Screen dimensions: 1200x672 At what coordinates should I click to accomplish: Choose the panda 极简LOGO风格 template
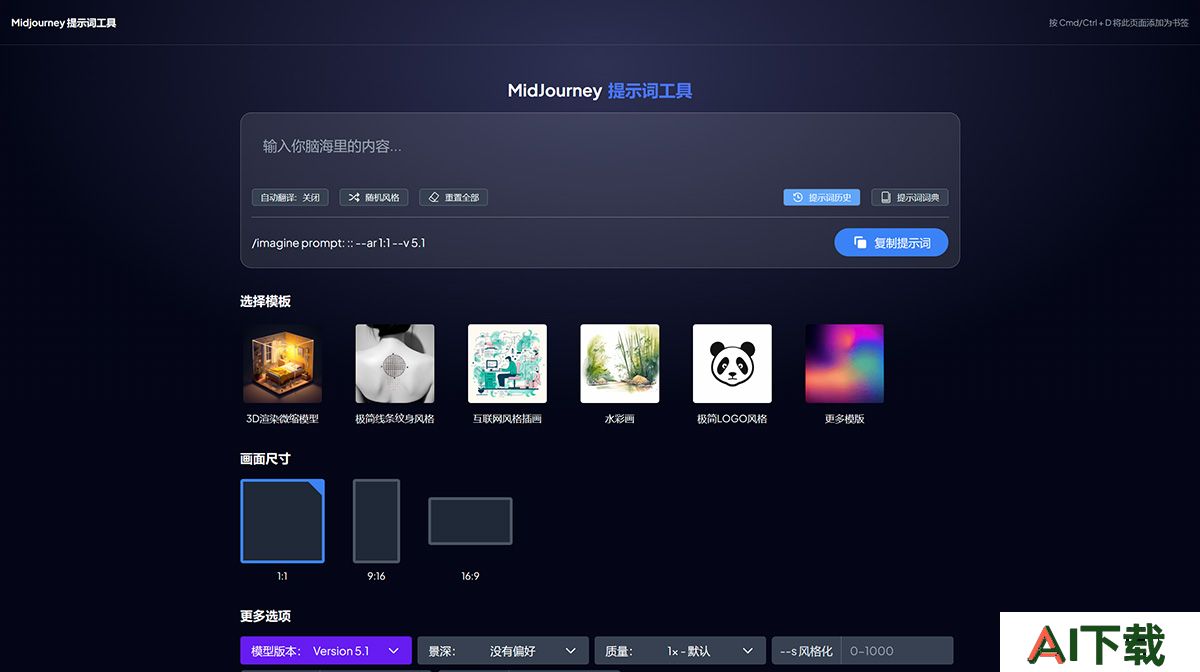[x=732, y=363]
